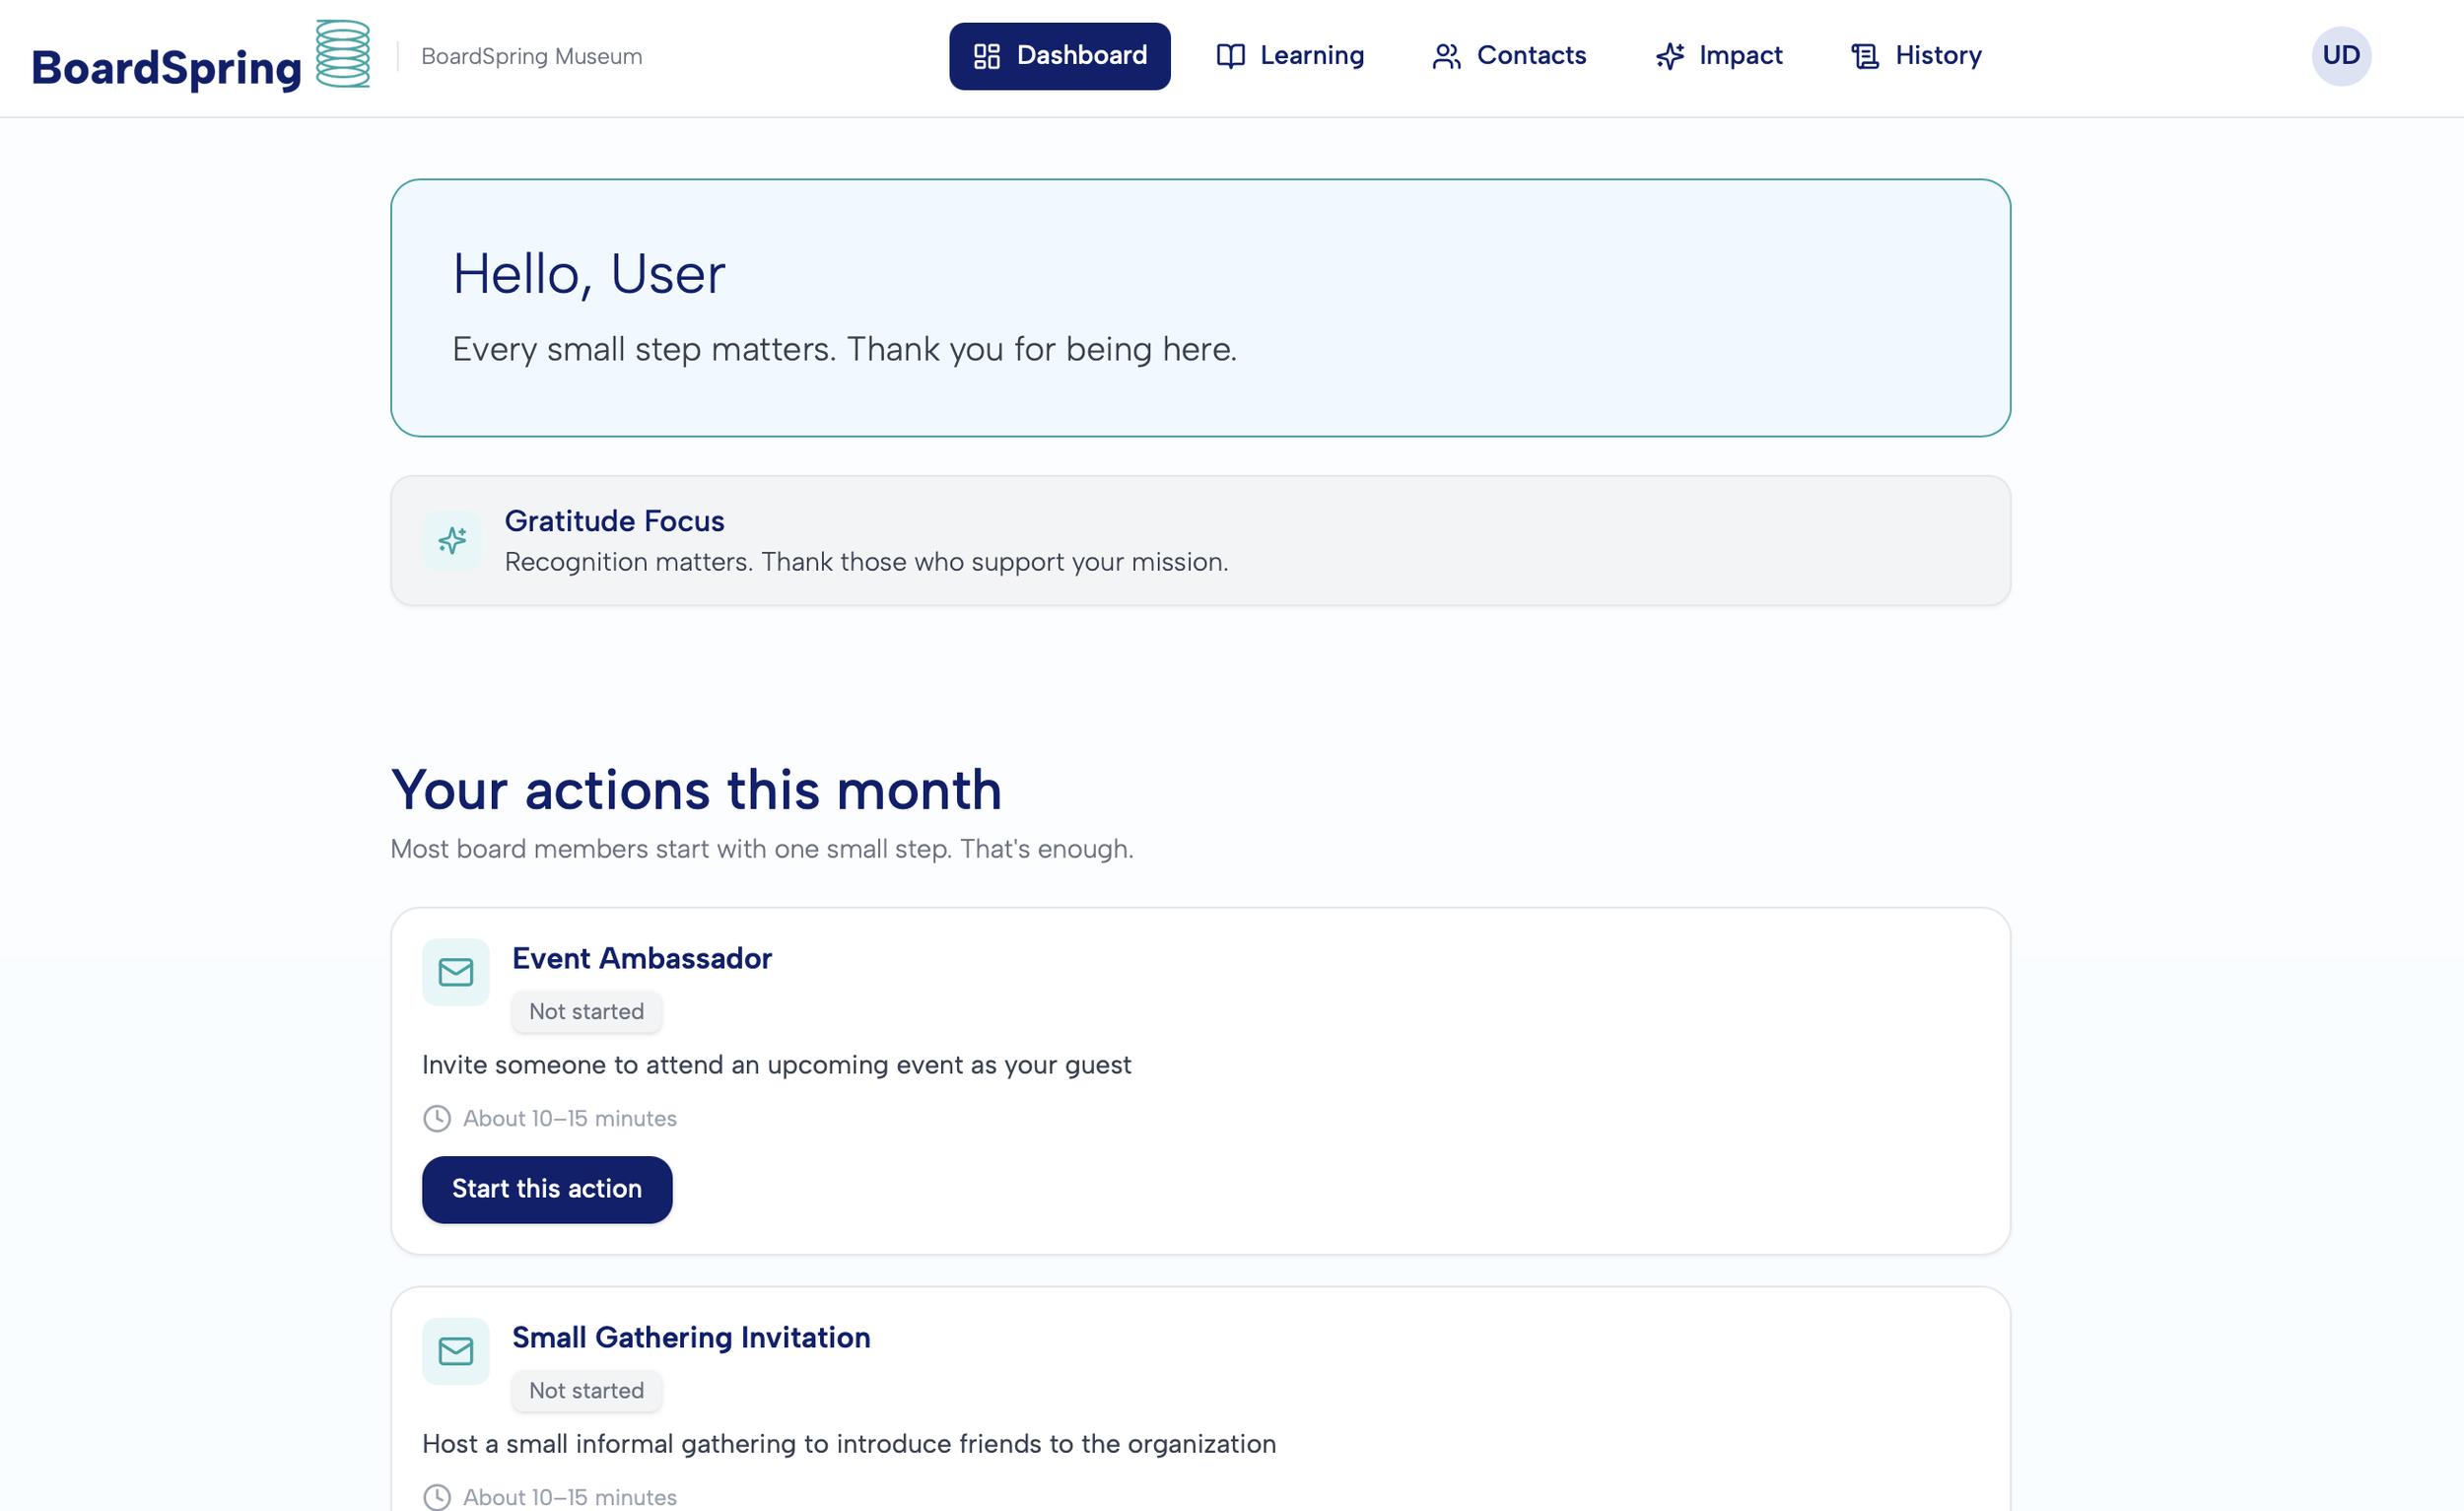Screen dimensions: 2464x1511
Task: Click 'About 10–15 minutes' under Event Ambassador
Action: (x=570, y=1118)
